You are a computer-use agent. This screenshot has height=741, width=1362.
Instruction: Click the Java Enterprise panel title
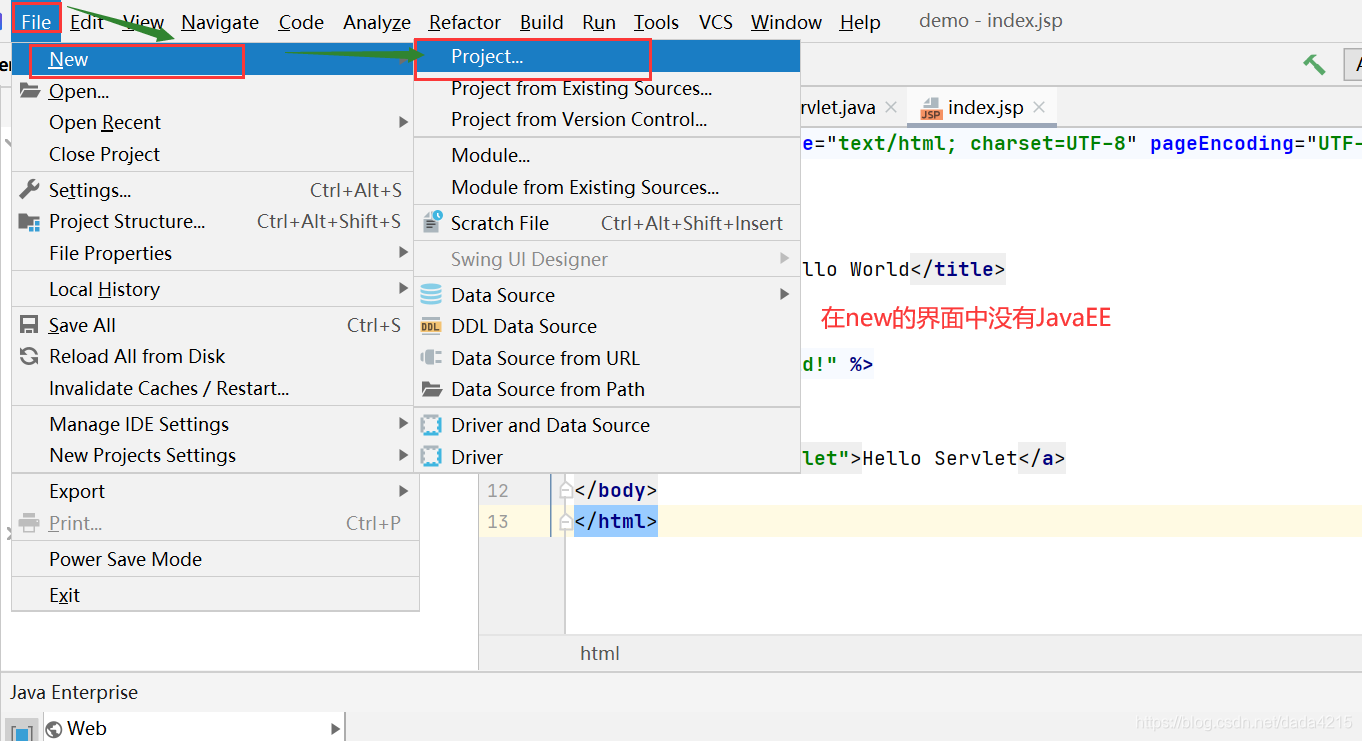pos(74,692)
